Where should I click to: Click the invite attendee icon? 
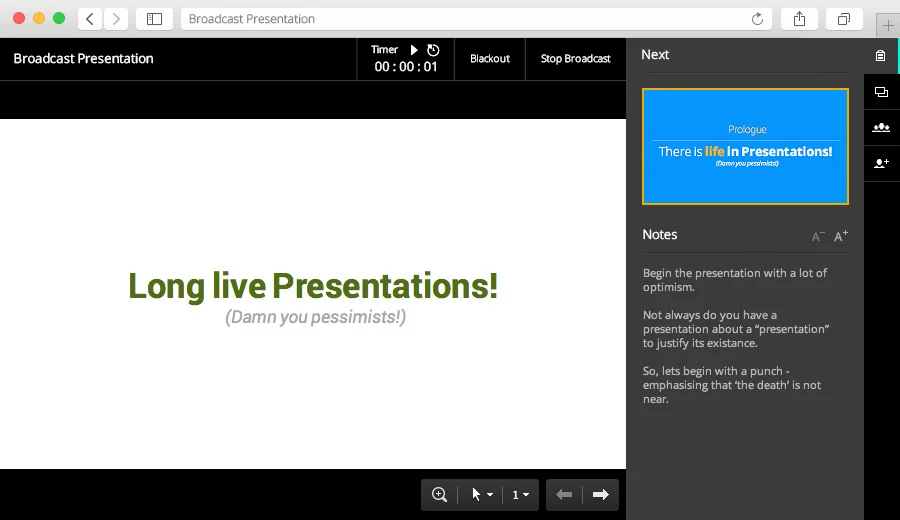[880, 163]
